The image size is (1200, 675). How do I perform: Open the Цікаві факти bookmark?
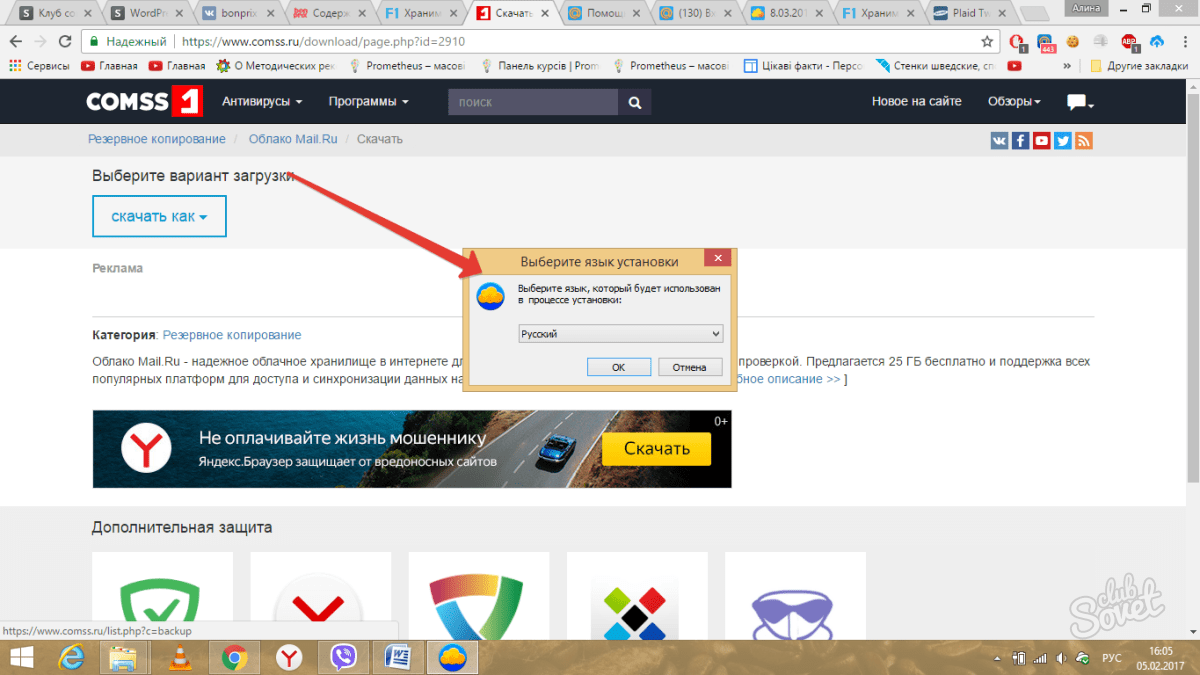click(x=803, y=66)
